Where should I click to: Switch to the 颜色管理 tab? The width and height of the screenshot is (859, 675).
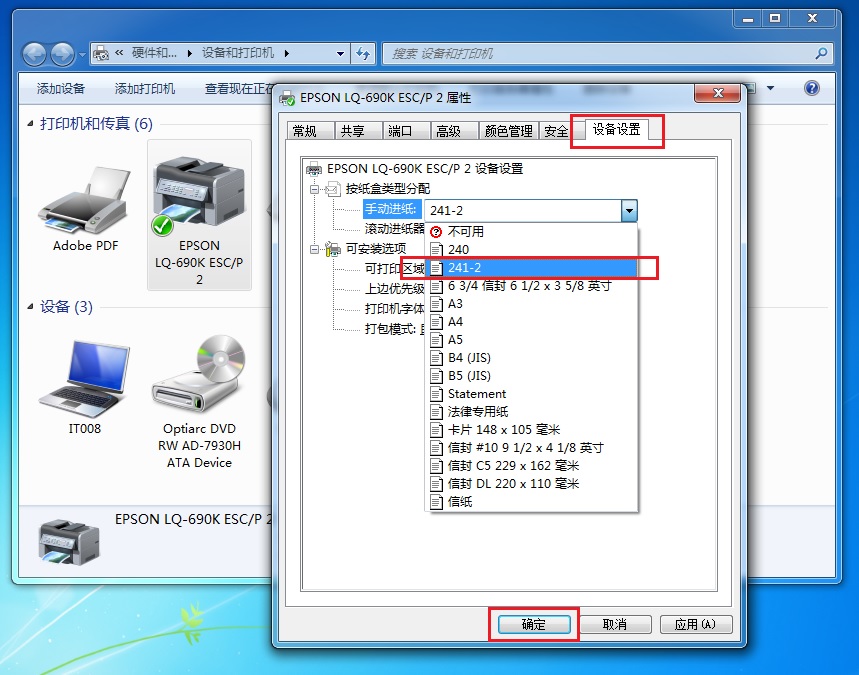coord(508,131)
